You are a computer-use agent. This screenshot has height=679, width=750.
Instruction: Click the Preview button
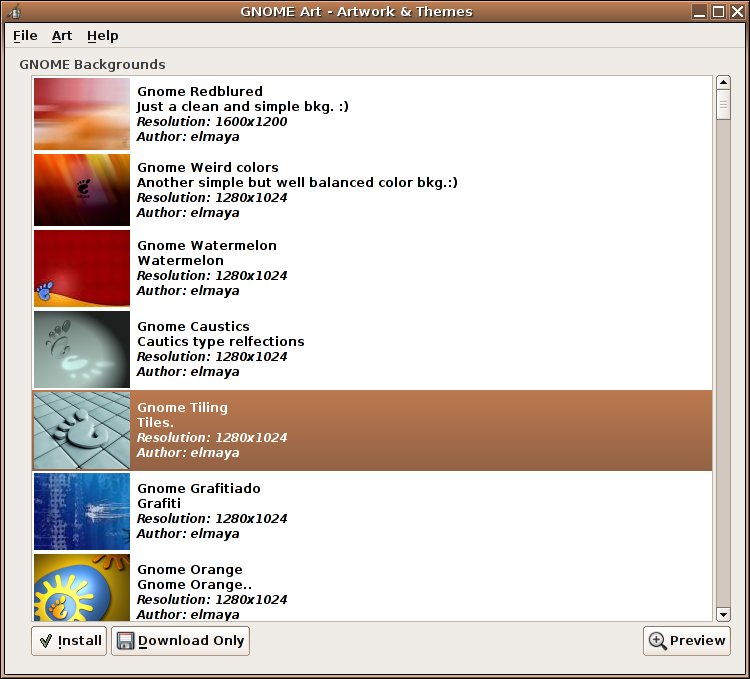[x=686, y=641]
